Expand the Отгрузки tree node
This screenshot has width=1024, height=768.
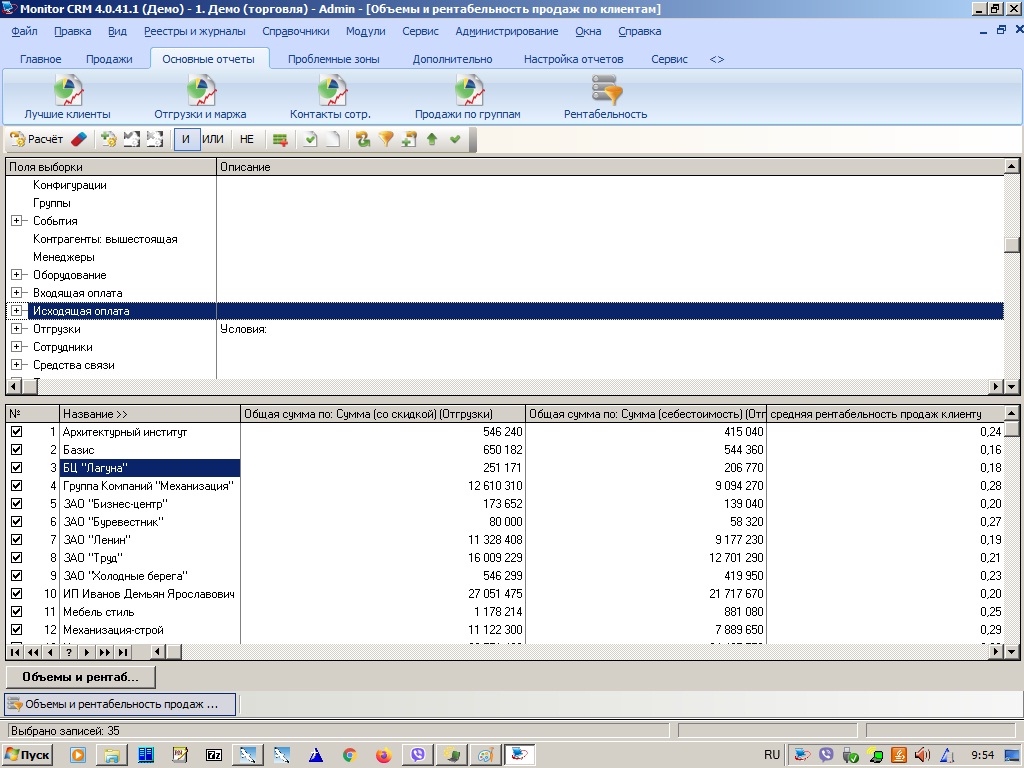[16, 328]
